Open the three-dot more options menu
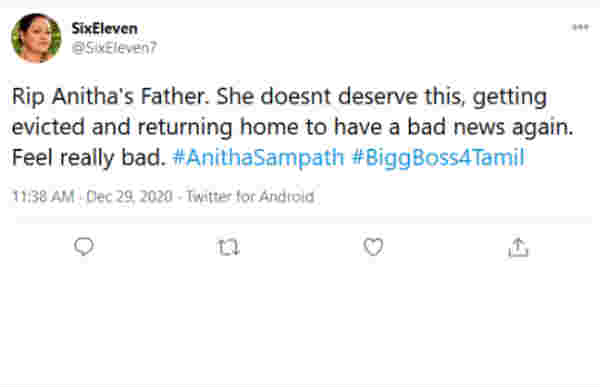The width and height of the screenshot is (600, 388). (x=580, y=27)
